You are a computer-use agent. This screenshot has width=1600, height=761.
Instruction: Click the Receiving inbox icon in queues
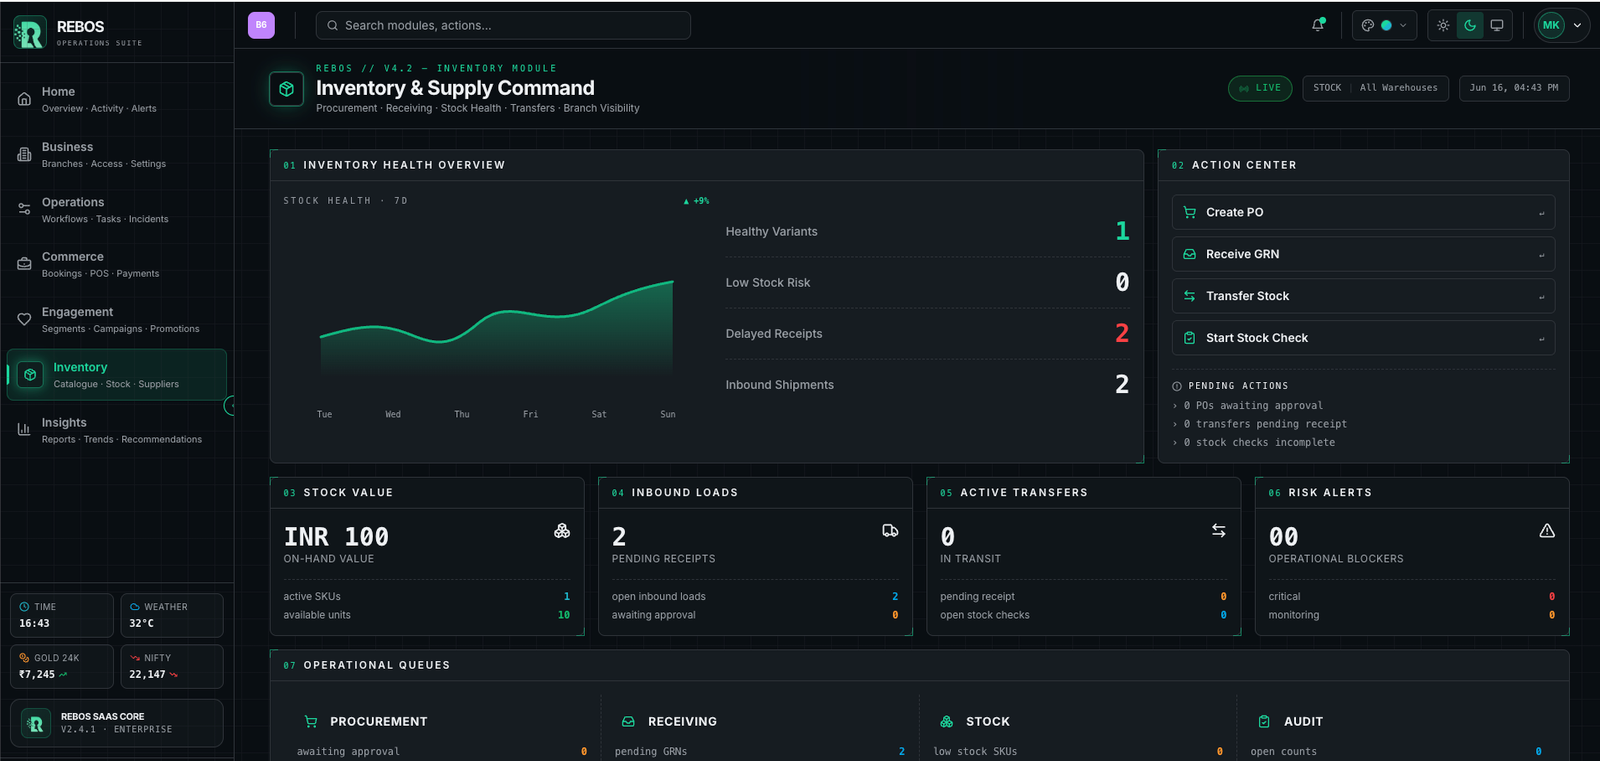pyautogui.click(x=628, y=721)
